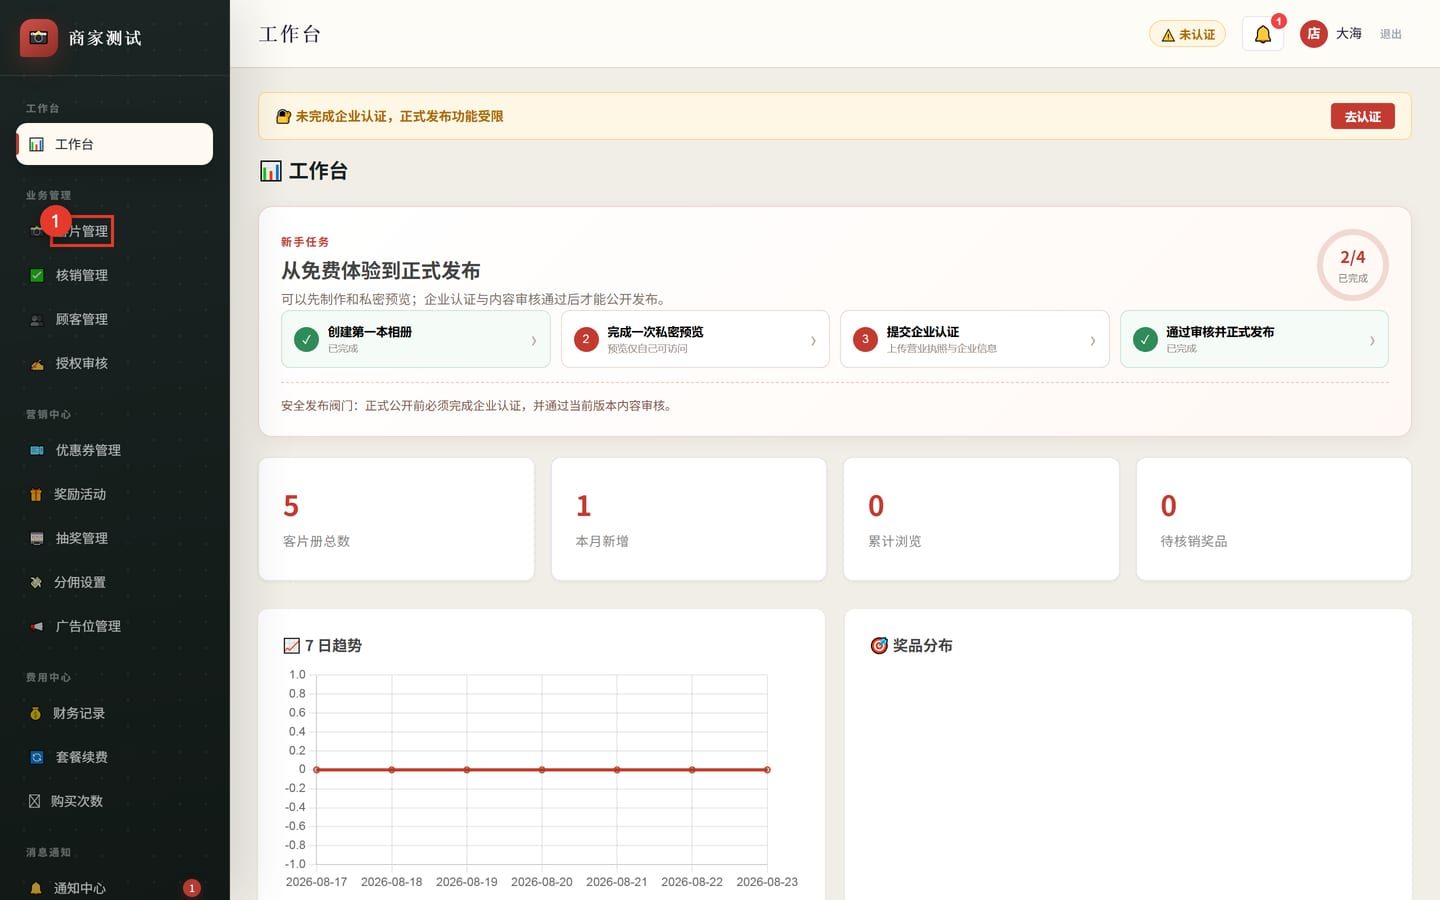Click the 未完成企业认证 warning banner text

[399, 116]
